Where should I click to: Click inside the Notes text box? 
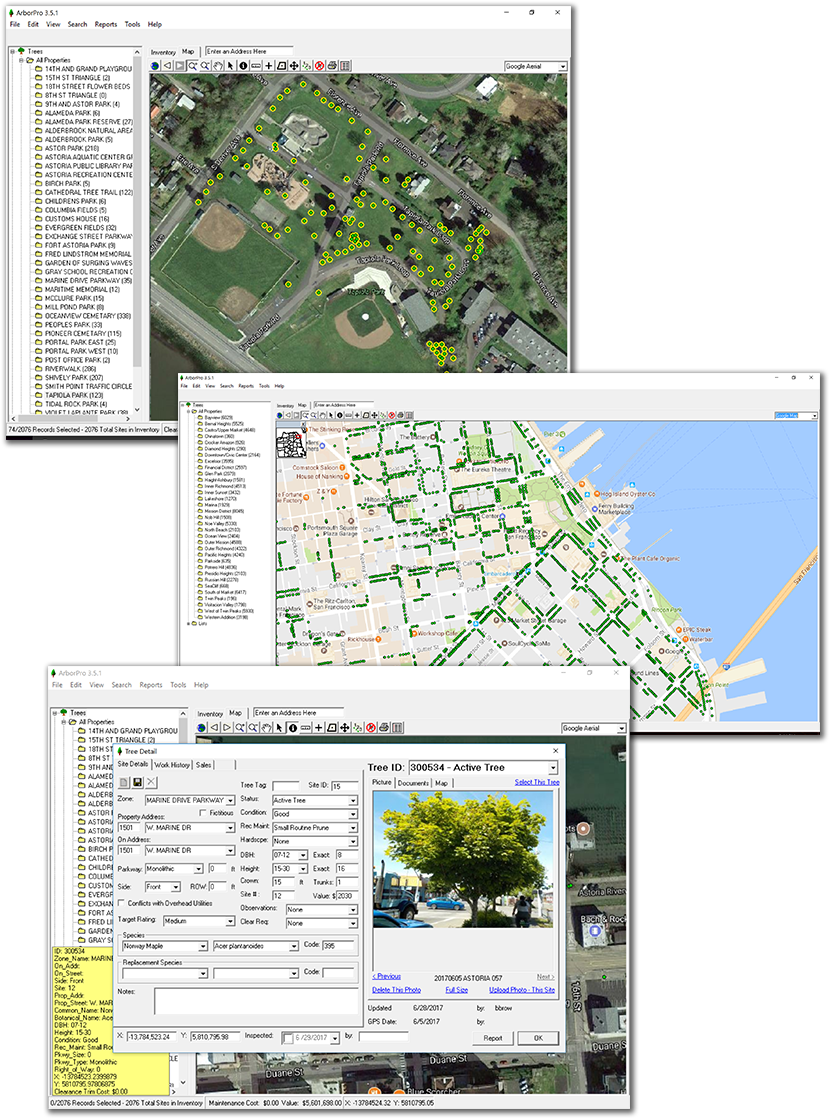256,1000
